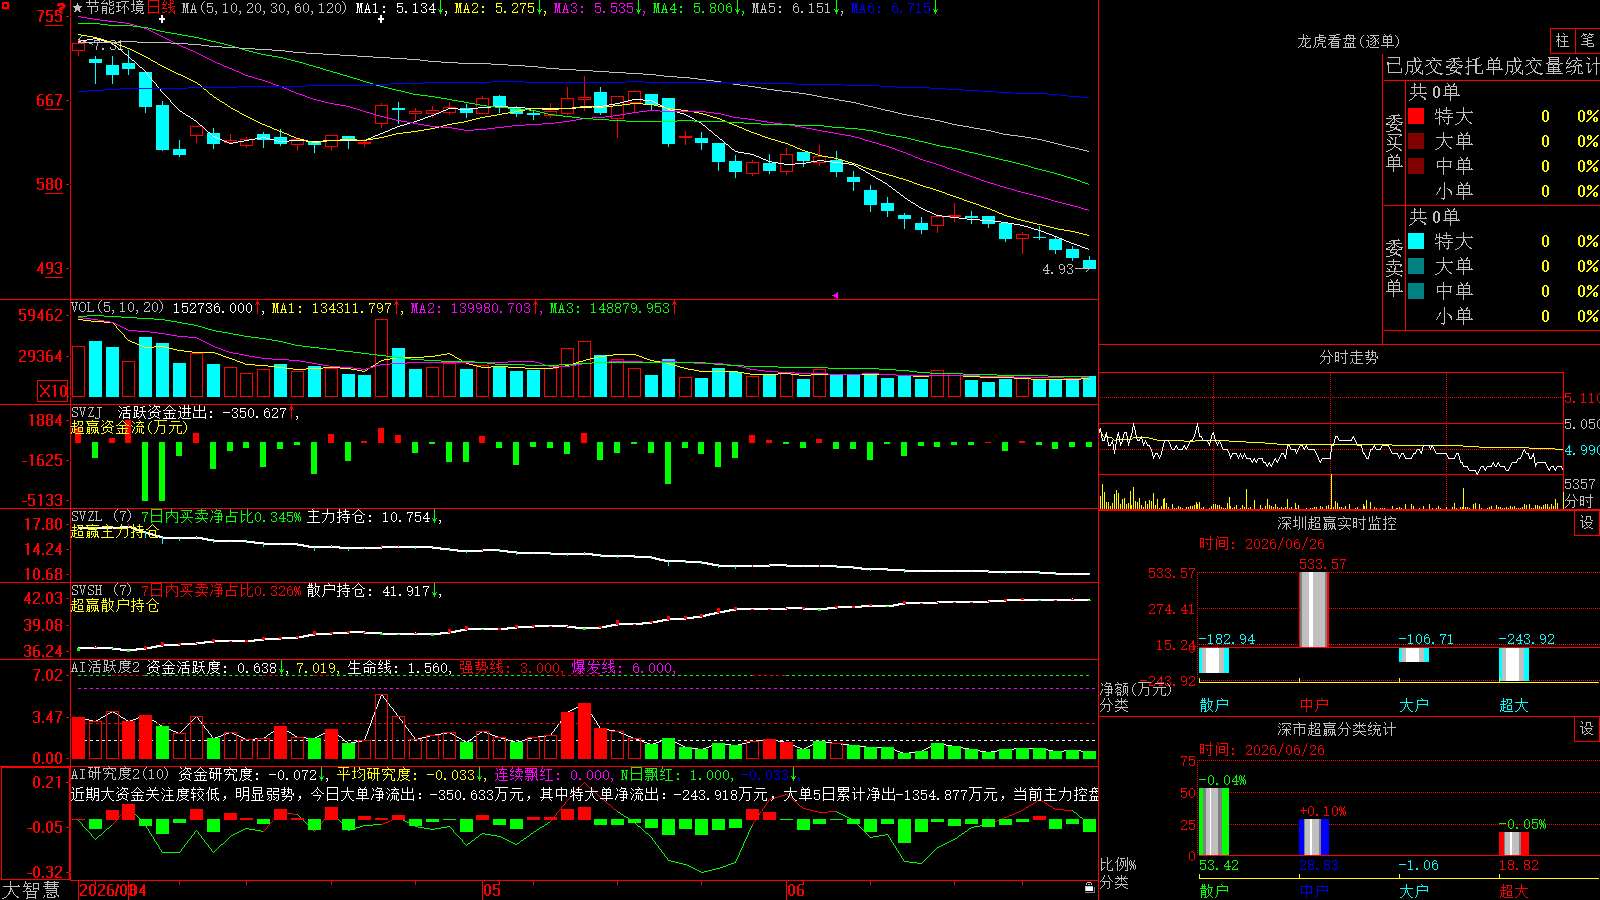Click the MA(5,10,20,30,60,120) indicator label
1600x900 pixels.
coord(264,8)
